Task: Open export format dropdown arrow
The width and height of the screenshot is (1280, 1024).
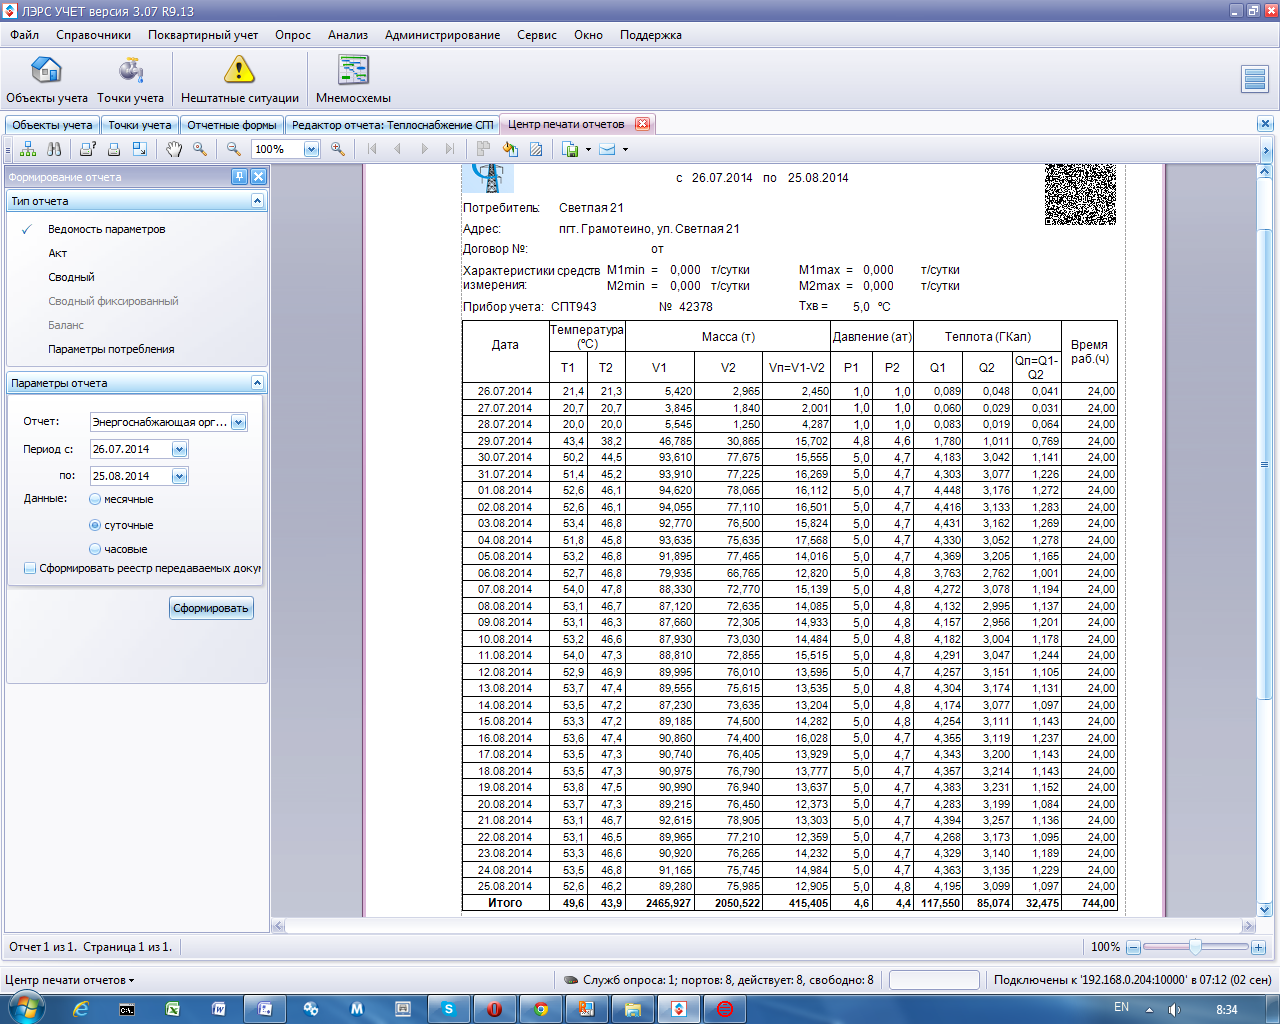Action: 588,149
